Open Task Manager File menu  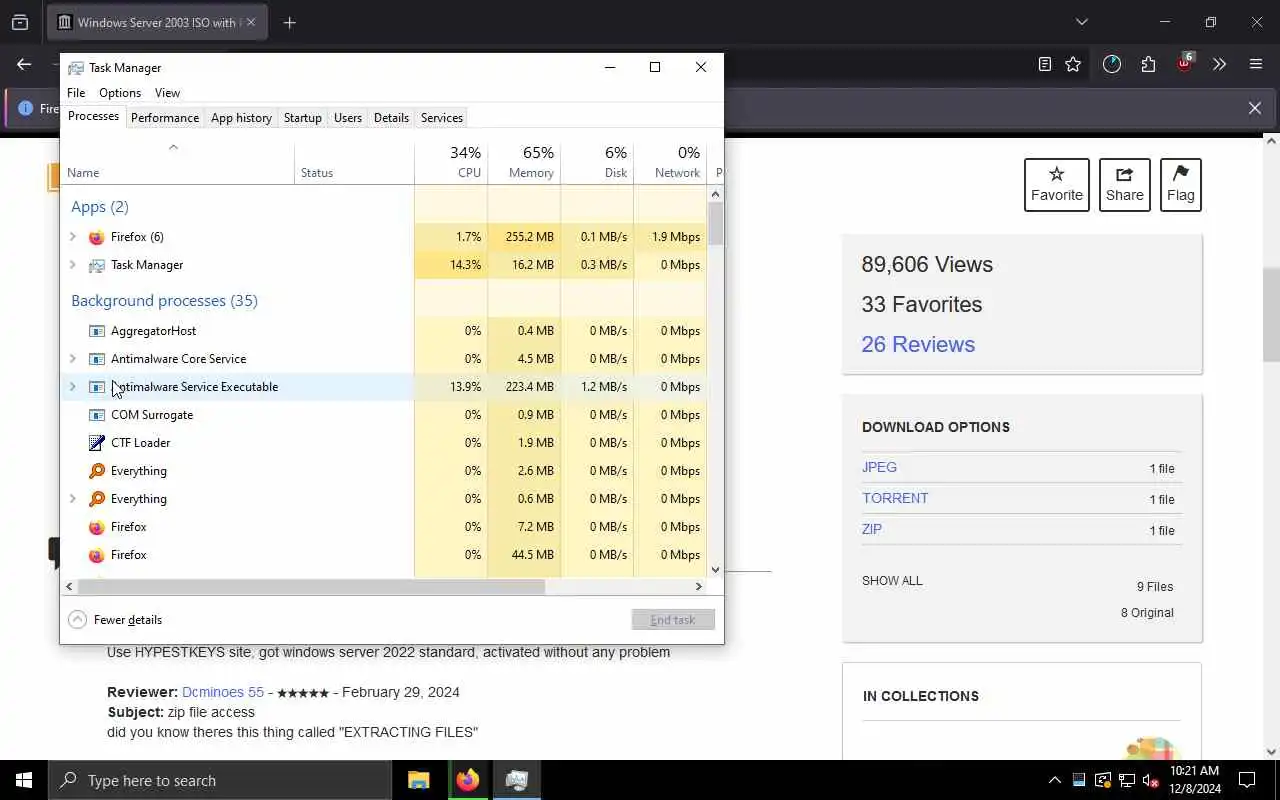coord(76,93)
